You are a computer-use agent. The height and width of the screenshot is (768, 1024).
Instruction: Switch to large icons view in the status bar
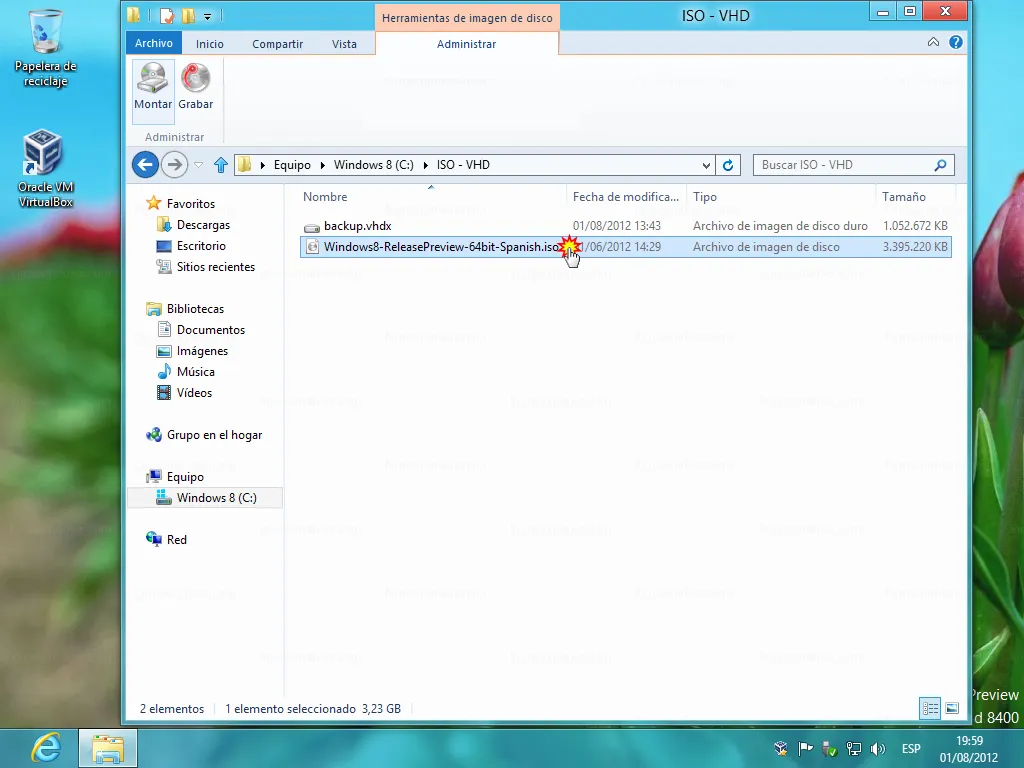pyautogui.click(x=952, y=709)
